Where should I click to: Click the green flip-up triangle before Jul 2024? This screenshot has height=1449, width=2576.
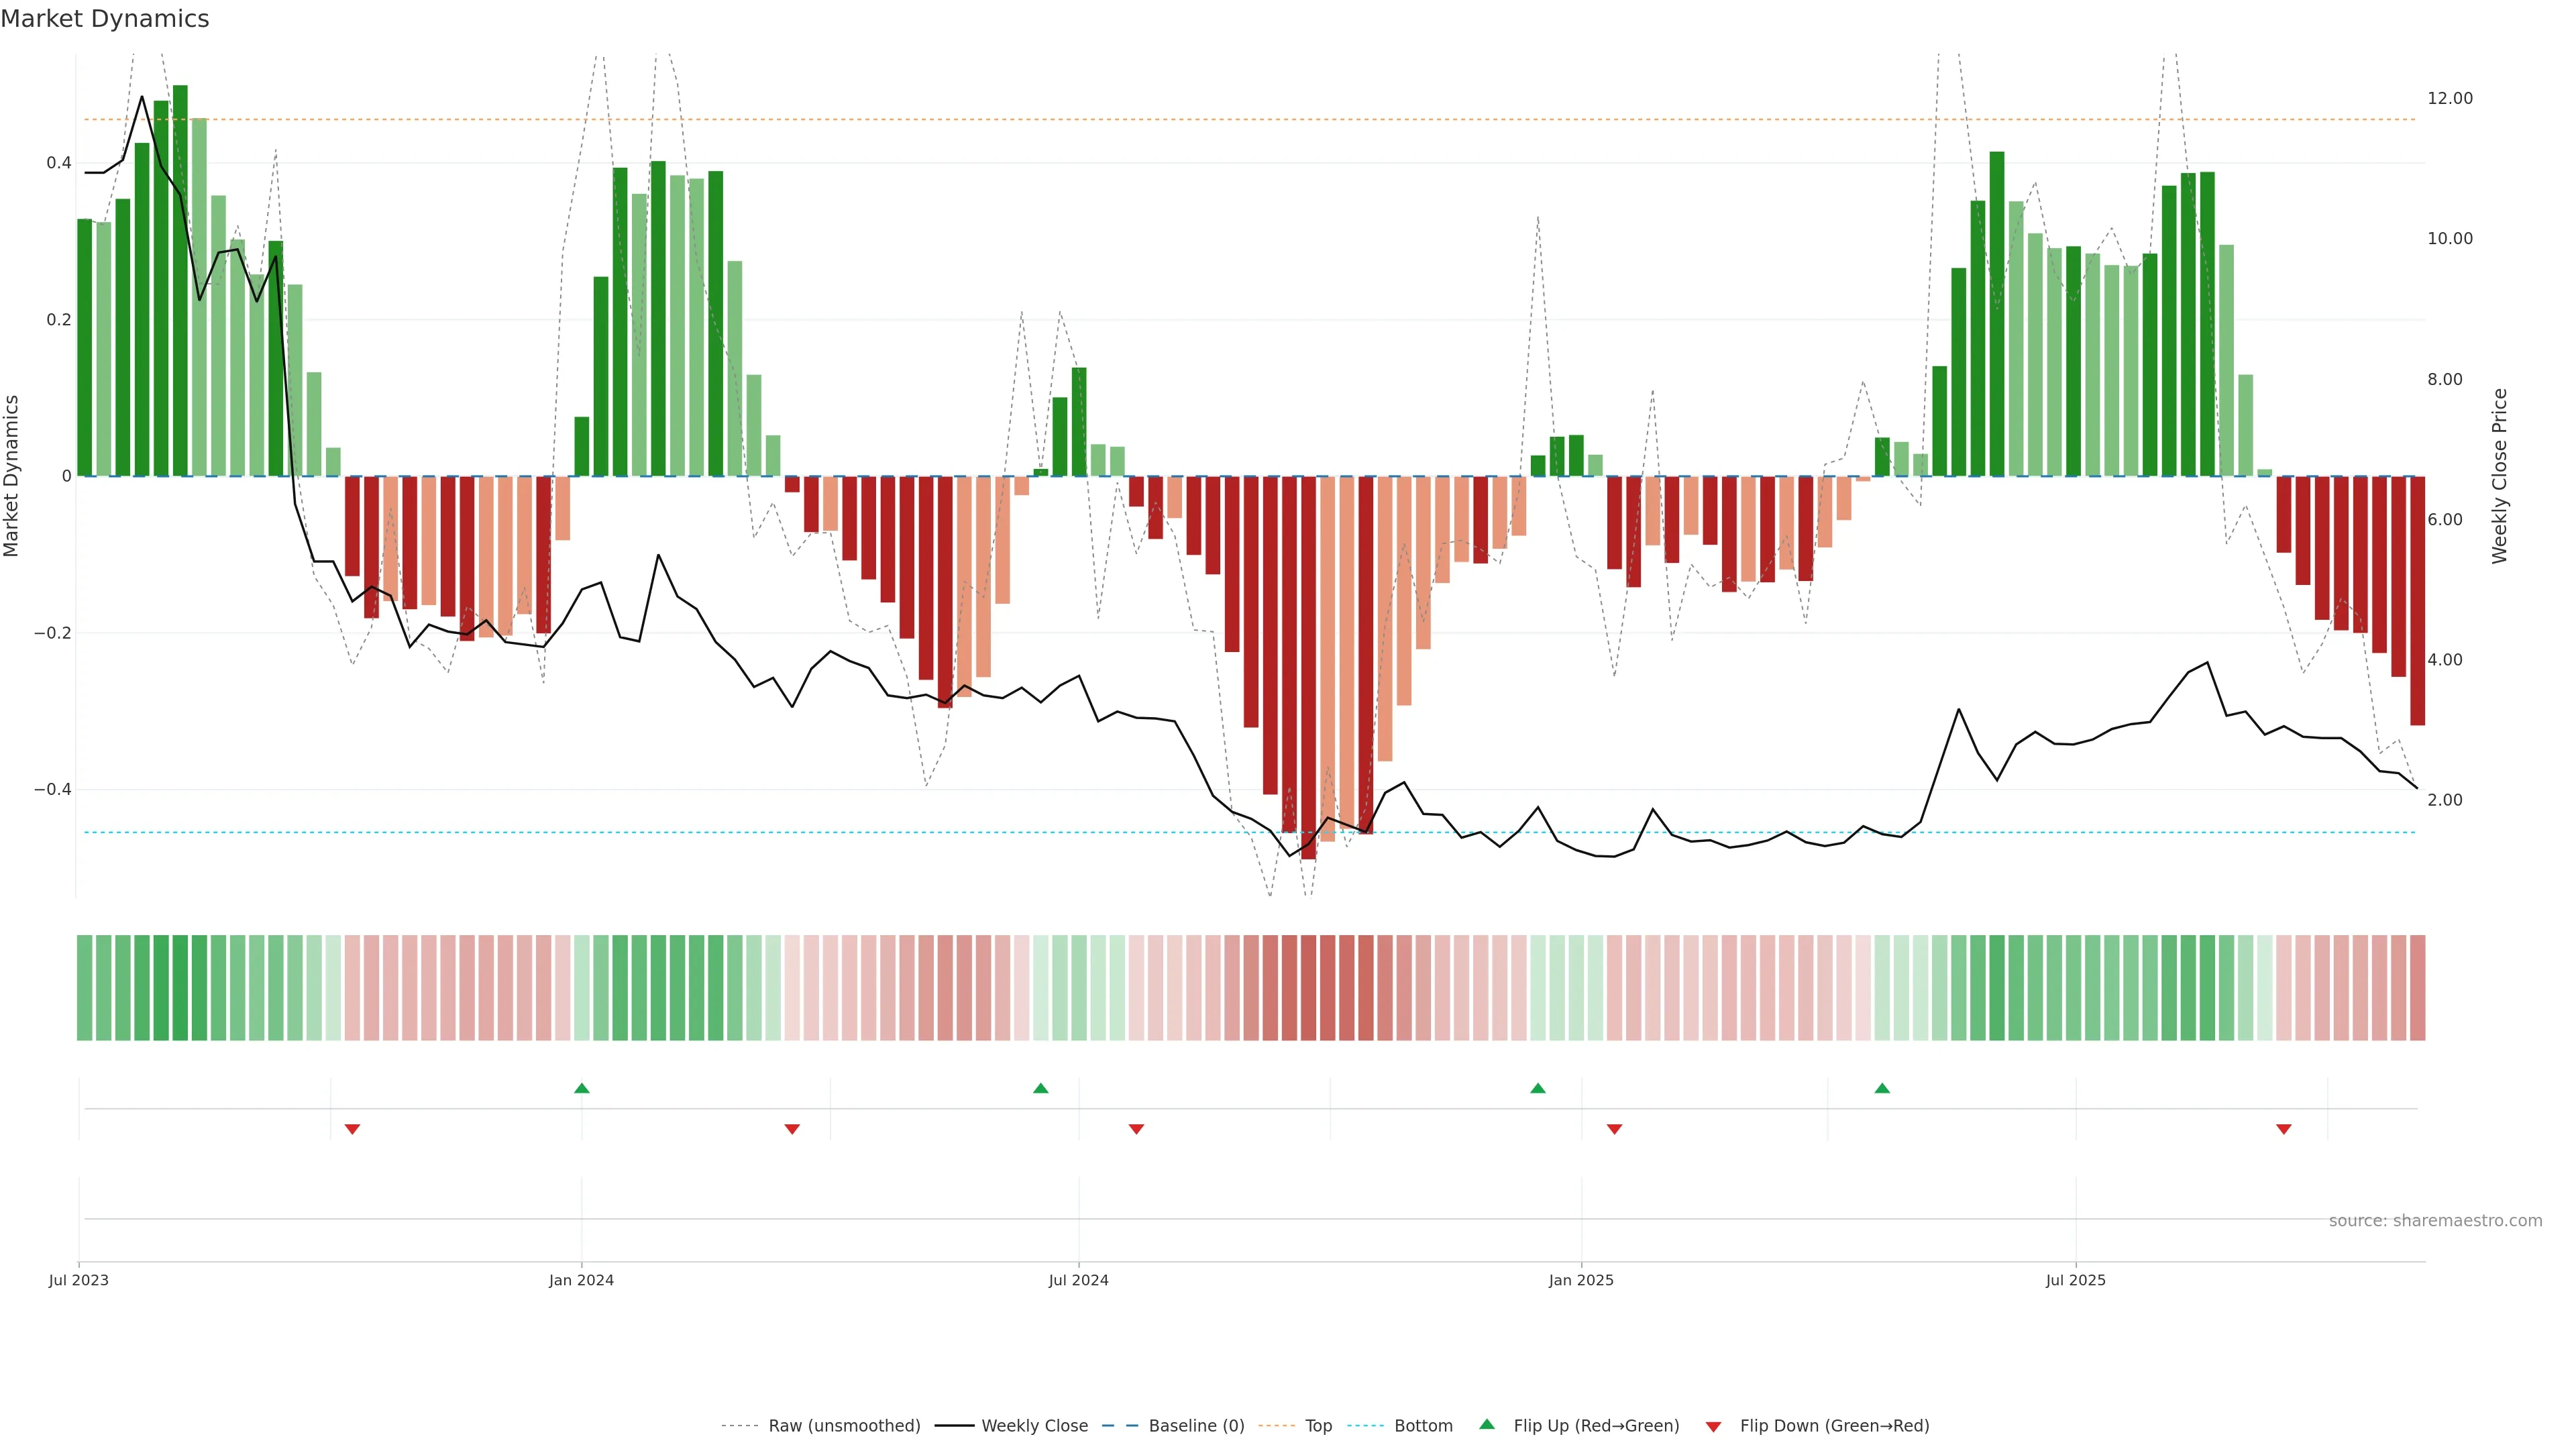point(1041,1088)
